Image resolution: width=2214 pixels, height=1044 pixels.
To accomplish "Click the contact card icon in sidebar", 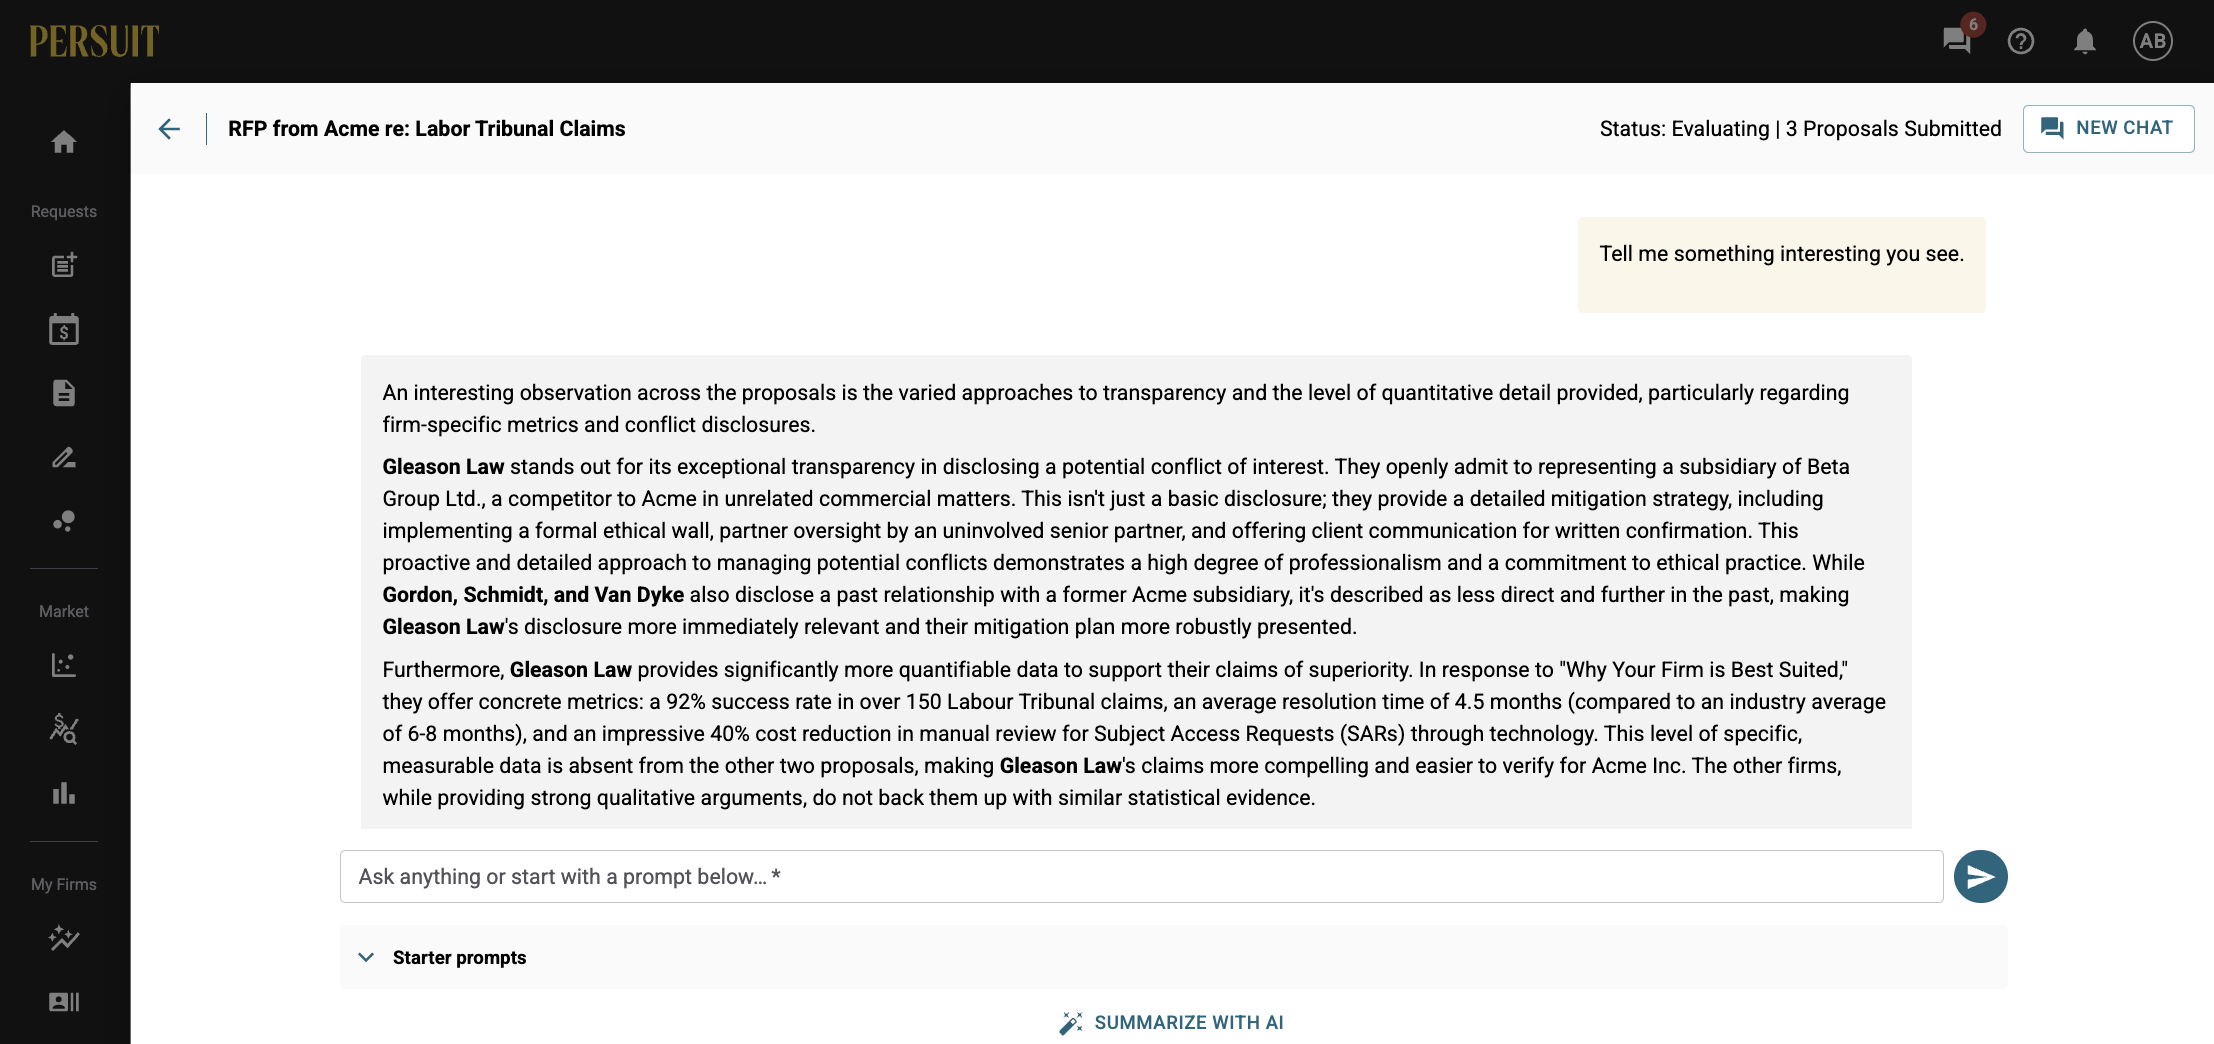I will [64, 1002].
